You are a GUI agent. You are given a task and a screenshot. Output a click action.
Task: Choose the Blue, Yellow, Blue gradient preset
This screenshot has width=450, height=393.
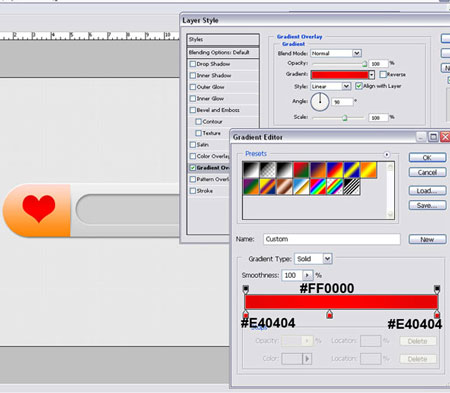click(x=351, y=170)
